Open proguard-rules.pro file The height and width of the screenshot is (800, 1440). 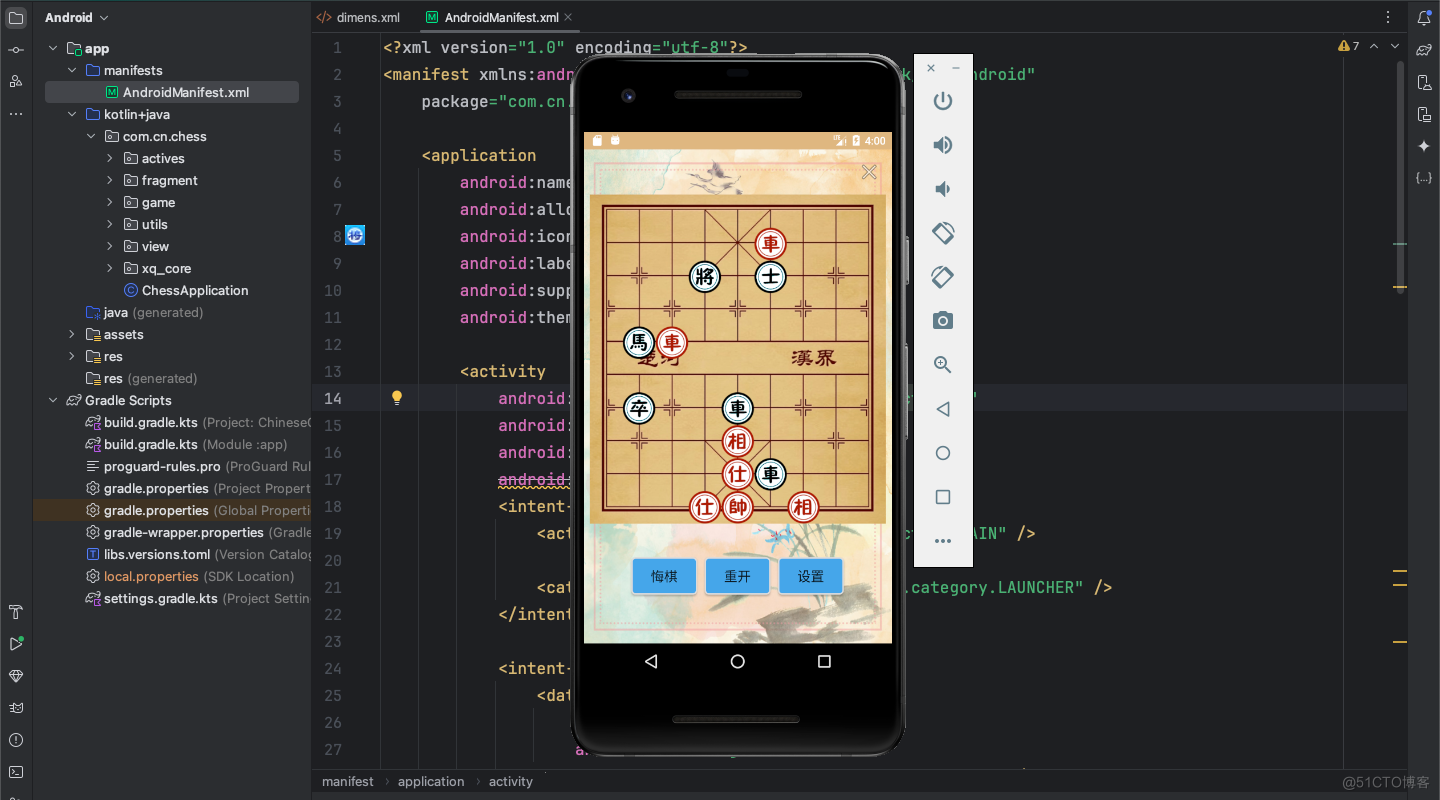(x=162, y=466)
